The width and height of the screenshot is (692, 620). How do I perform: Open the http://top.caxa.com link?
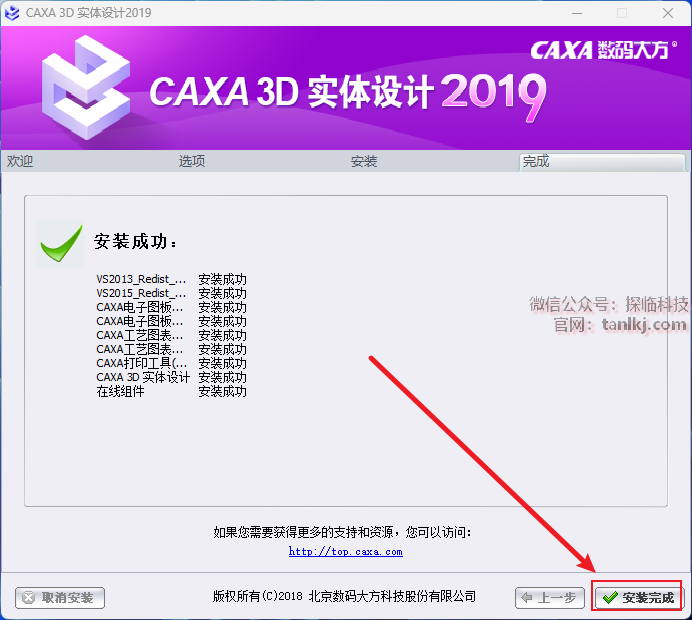coord(346,552)
